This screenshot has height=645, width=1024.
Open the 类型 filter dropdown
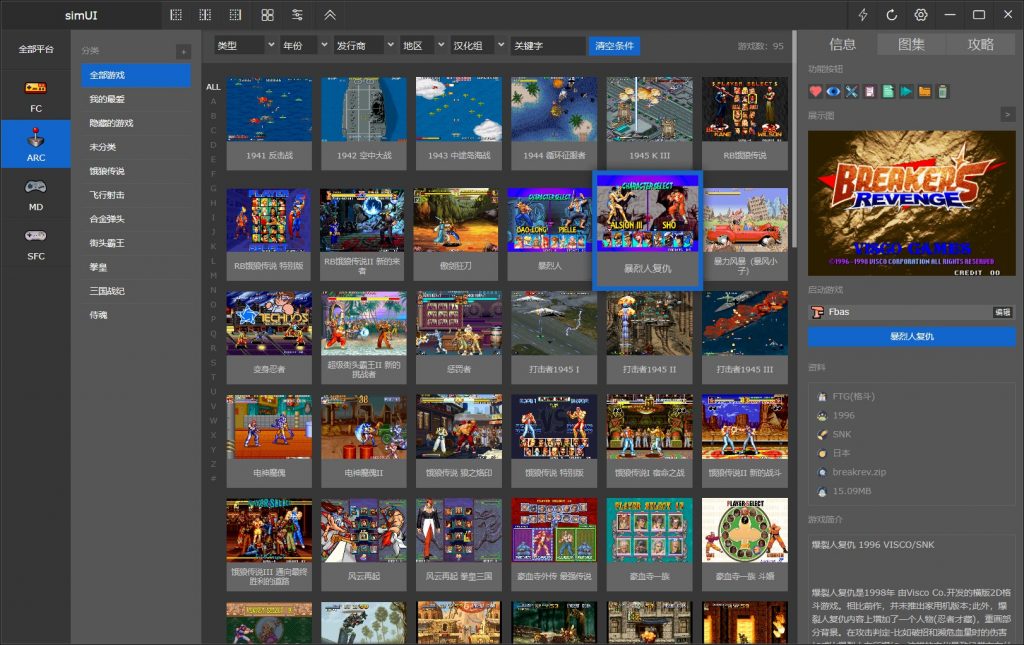click(x=244, y=46)
